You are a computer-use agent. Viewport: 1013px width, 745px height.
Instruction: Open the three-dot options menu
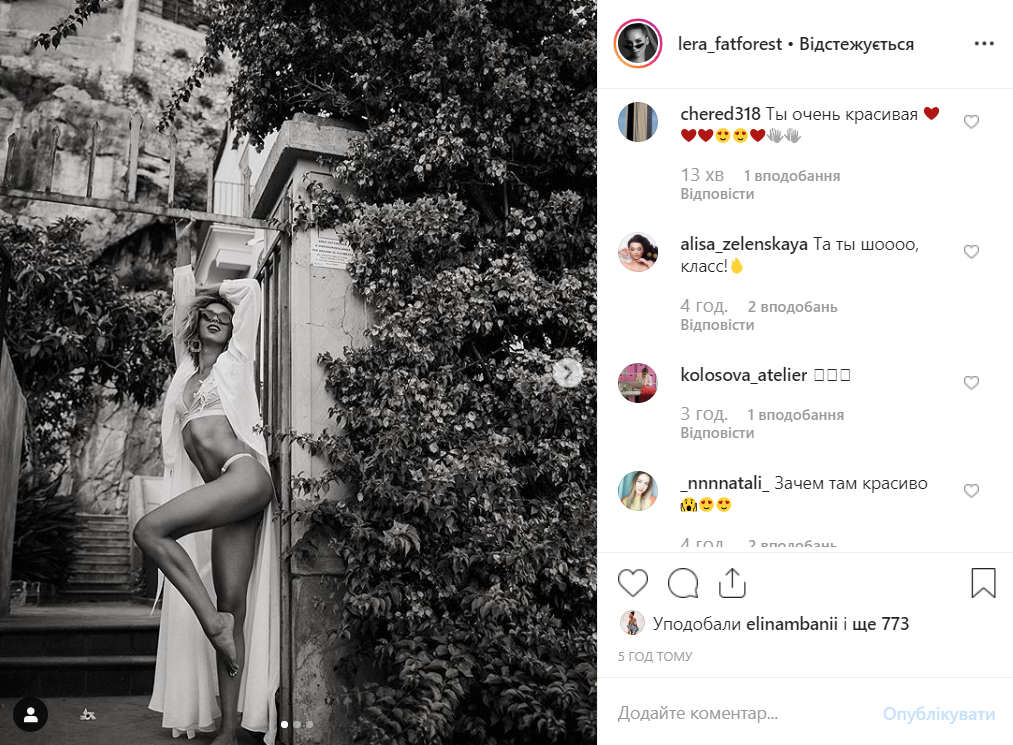984,43
